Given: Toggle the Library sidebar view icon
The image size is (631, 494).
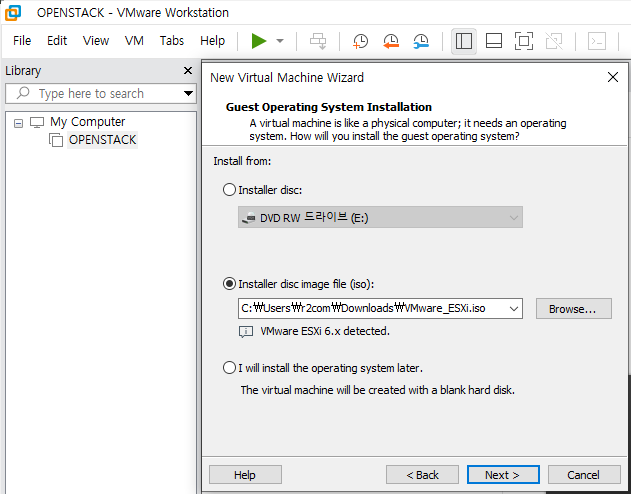Looking at the screenshot, I should [x=464, y=41].
